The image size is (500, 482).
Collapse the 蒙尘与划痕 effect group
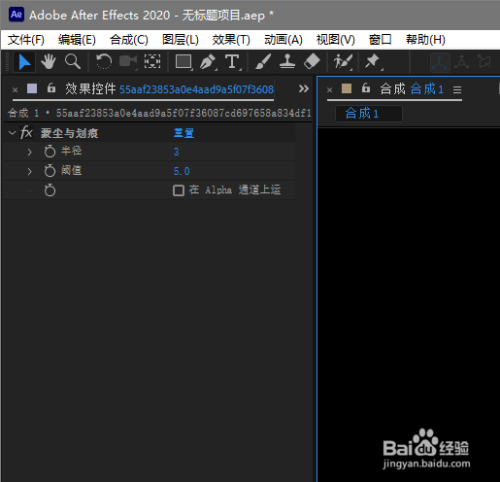[12, 133]
